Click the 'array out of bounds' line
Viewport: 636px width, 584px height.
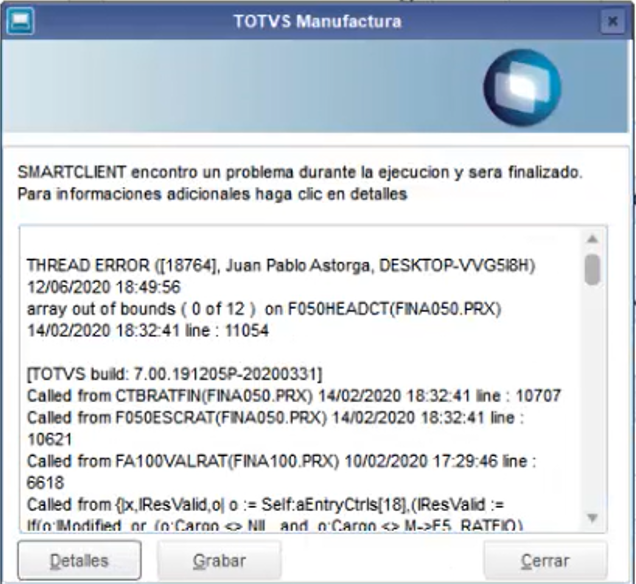point(264,309)
